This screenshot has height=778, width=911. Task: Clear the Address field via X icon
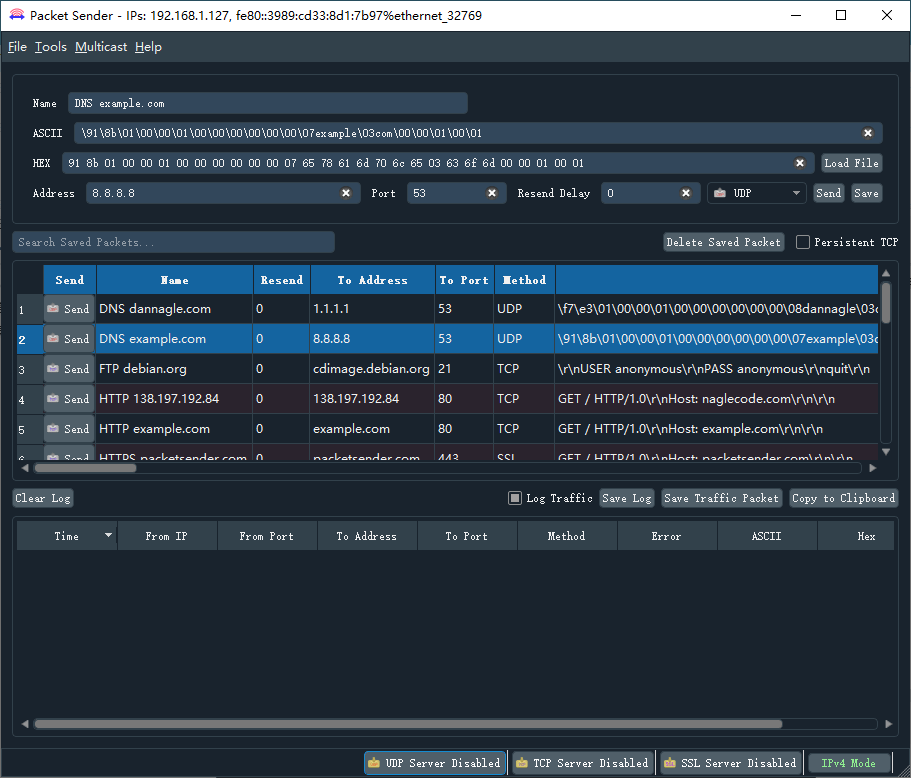pyautogui.click(x=346, y=193)
